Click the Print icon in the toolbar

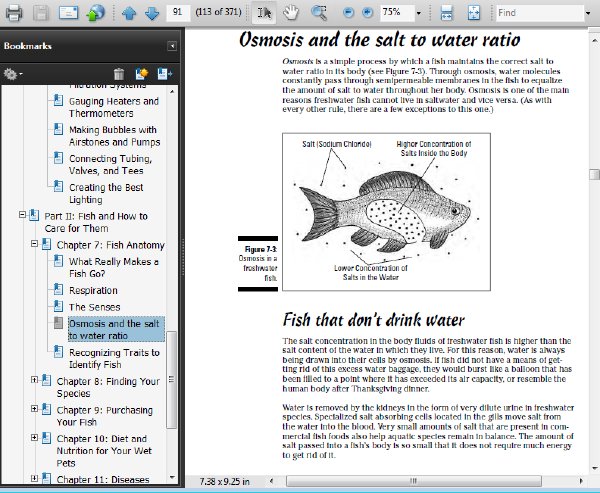click(x=13, y=13)
